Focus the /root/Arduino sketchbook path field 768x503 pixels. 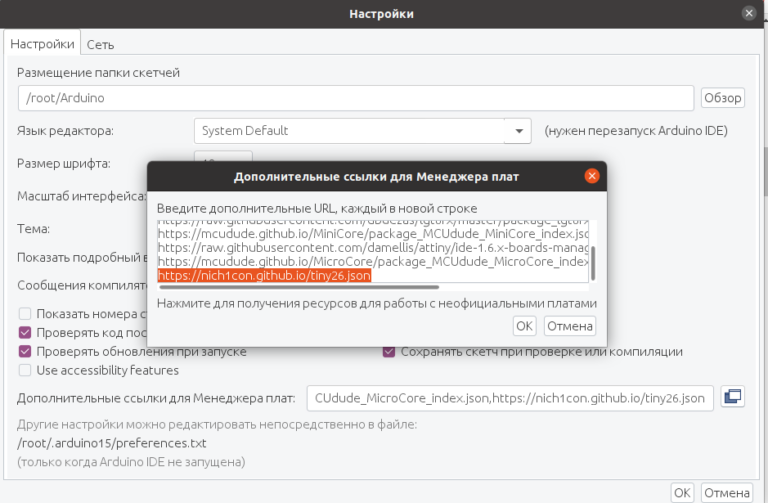pyautogui.click(x=355, y=98)
